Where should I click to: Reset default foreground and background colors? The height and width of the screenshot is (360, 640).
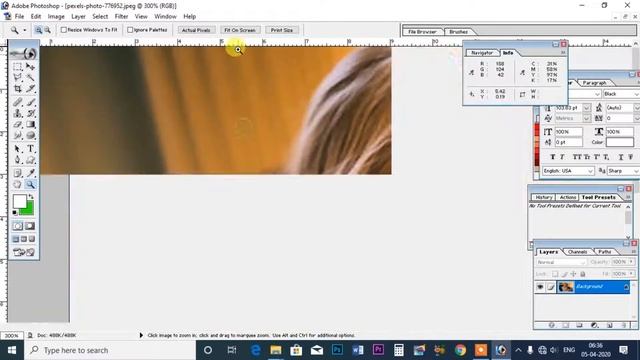[x=15, y=213]
